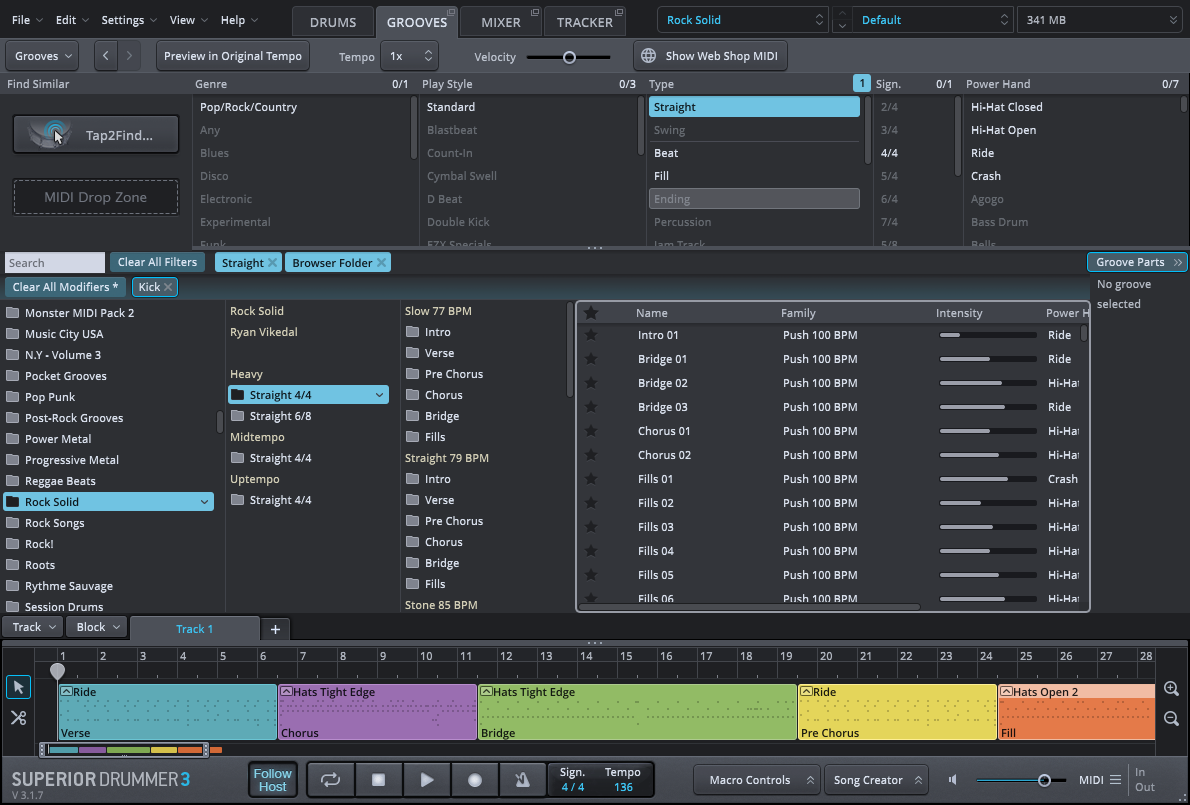Open the Rock Solid library dropdown
This screenshot has width=1190, height=805.
coord(743,20)
